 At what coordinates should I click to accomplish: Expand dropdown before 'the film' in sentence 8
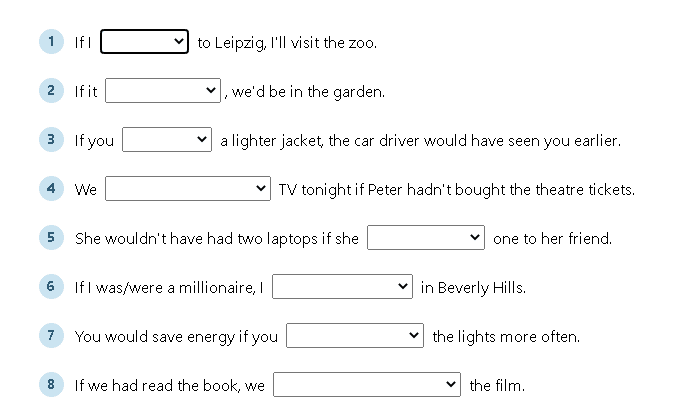pyautogui.click(x=367, y=384)
